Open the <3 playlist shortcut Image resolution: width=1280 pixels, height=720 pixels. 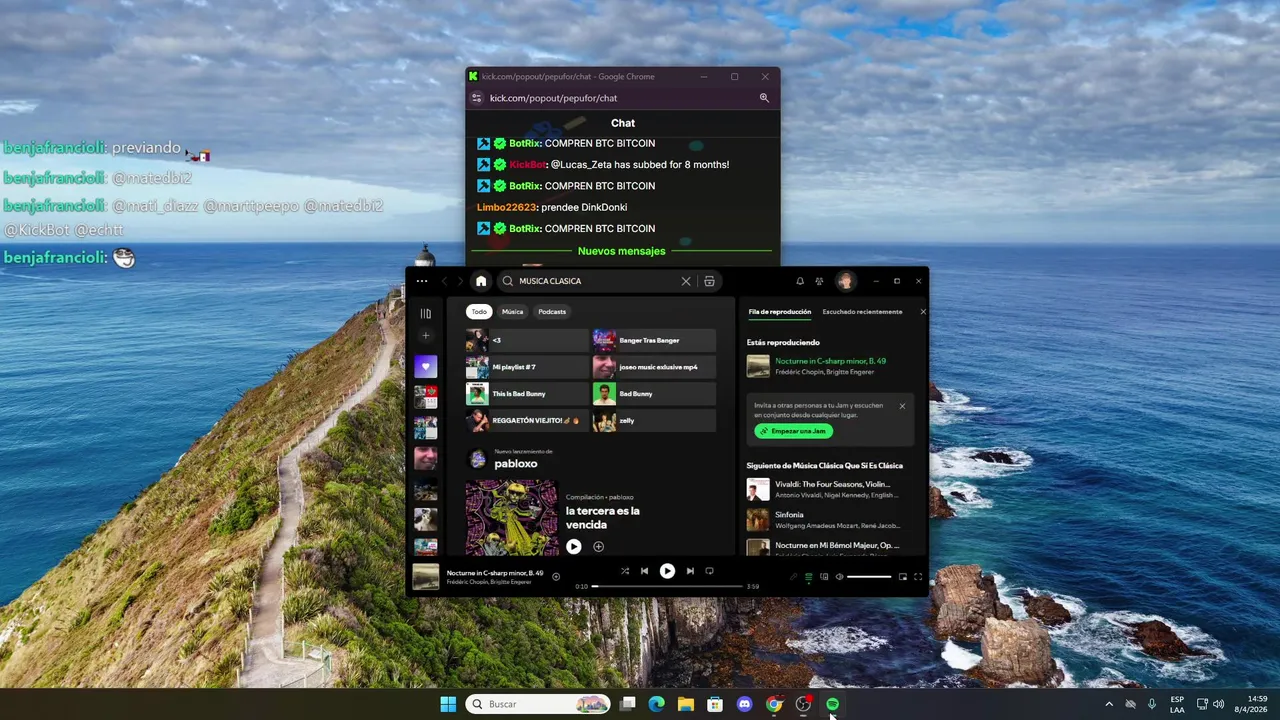click(527, 340)
